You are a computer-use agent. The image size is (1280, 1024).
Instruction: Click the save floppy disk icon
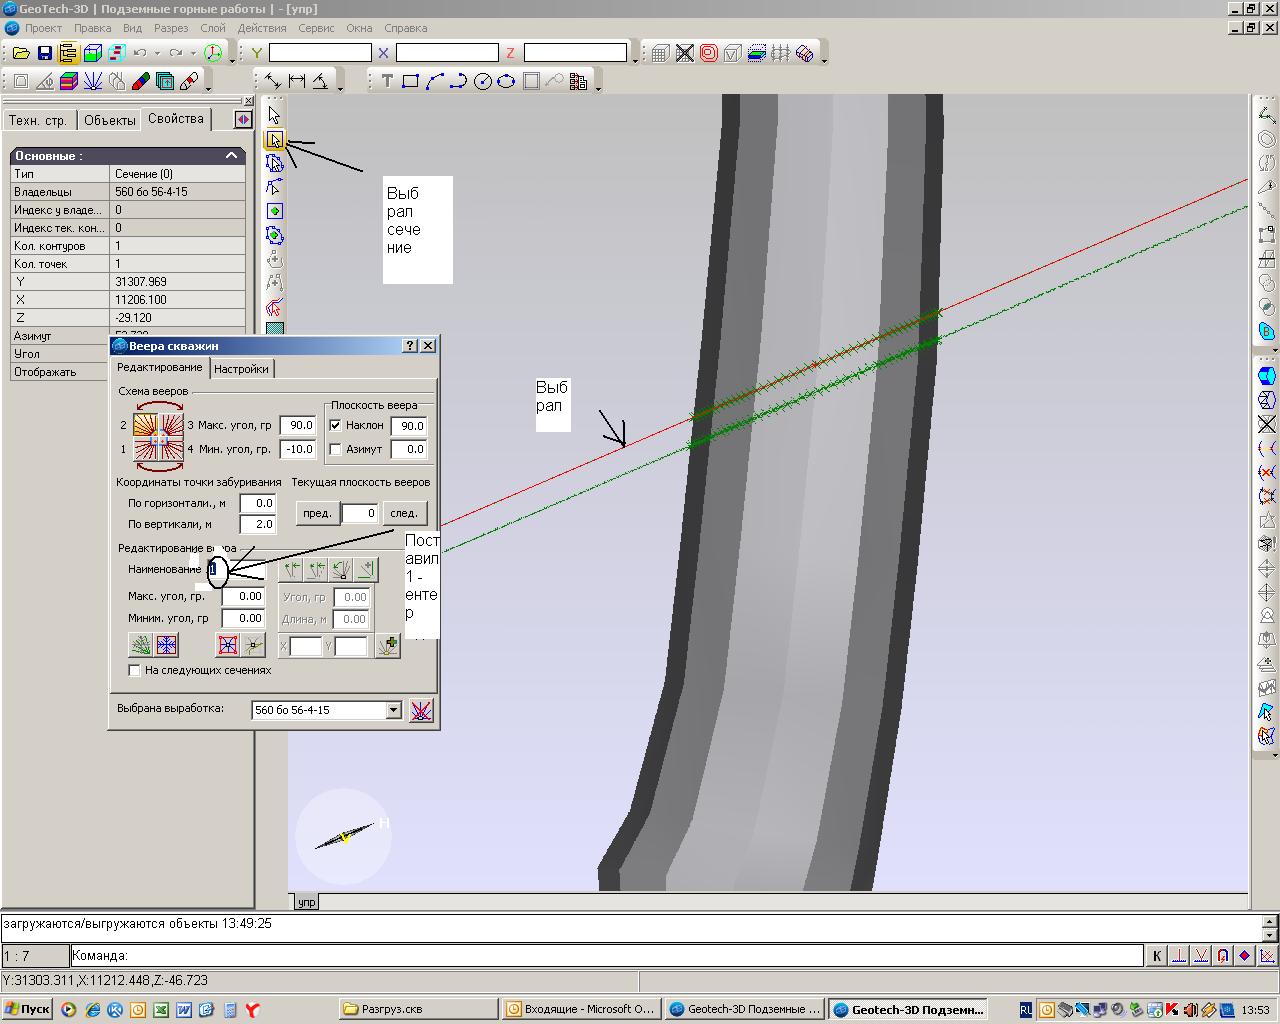point(44,53)
